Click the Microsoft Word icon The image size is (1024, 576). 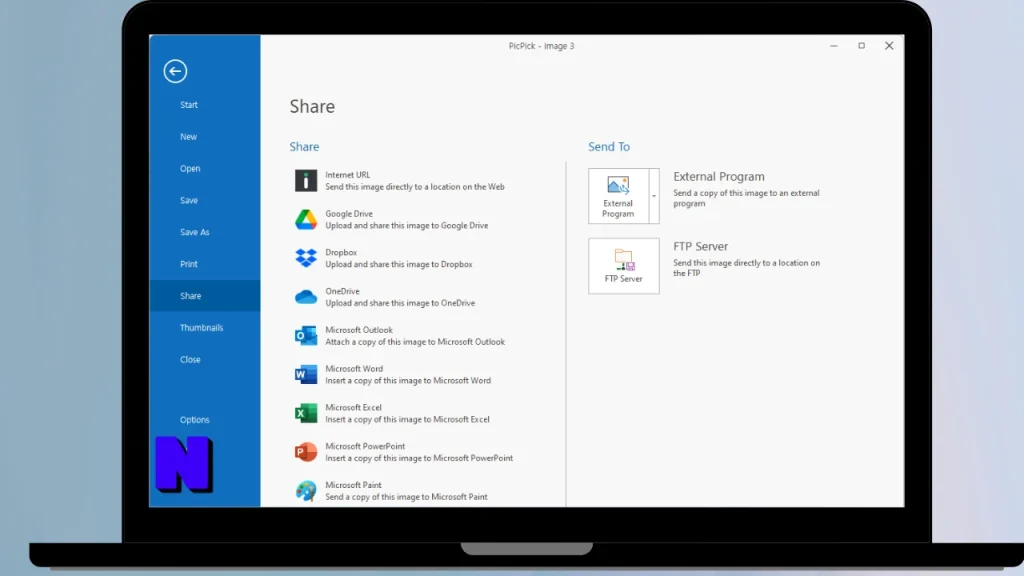(x=306, y=374)
